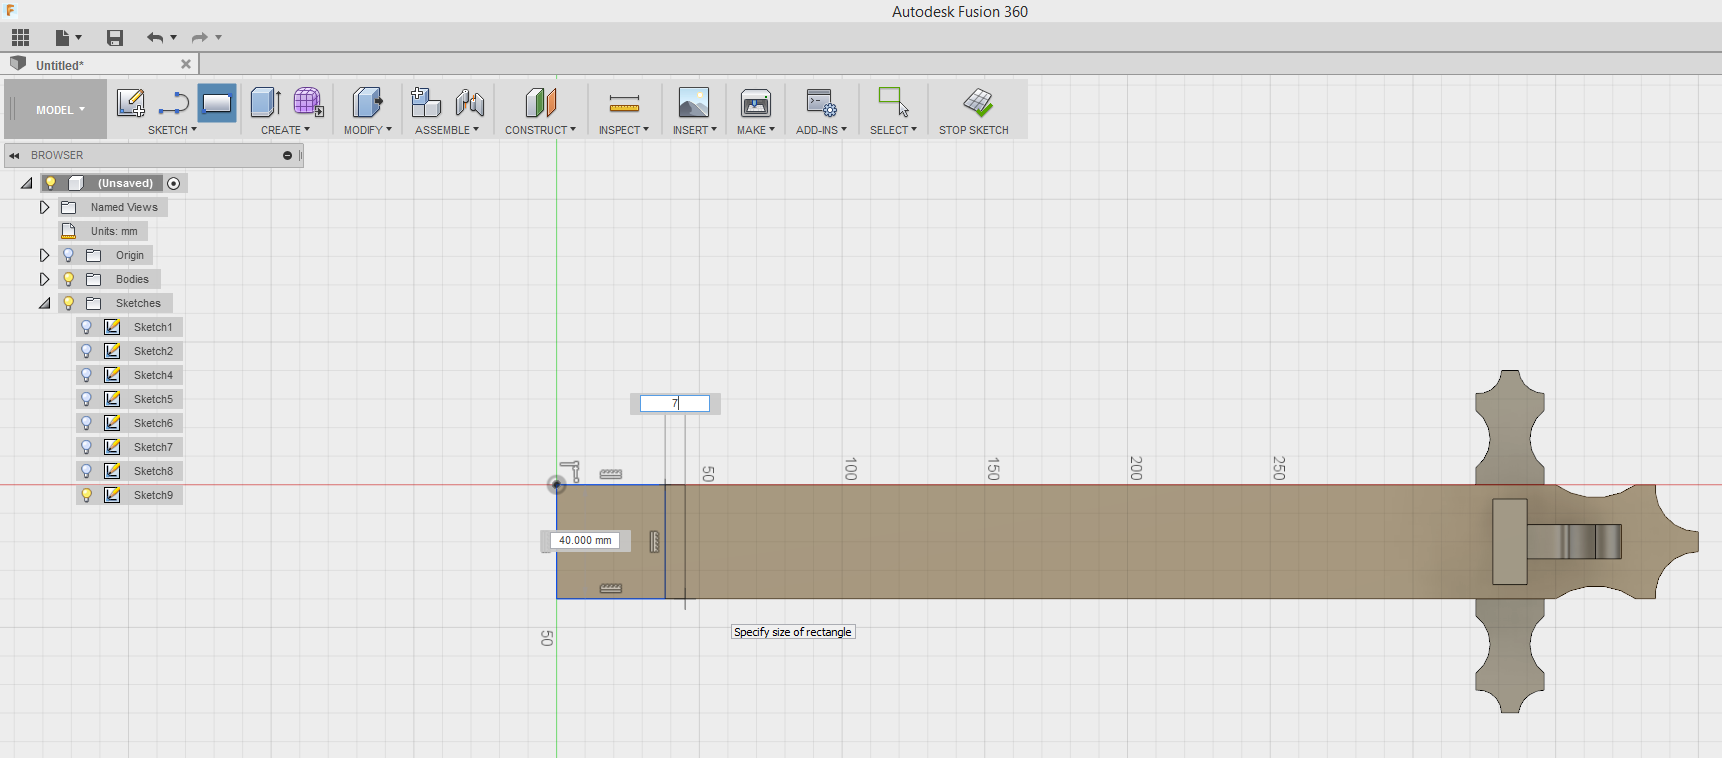Collapse the Sketches folder

pyautogui.click(x=44, y=303)
